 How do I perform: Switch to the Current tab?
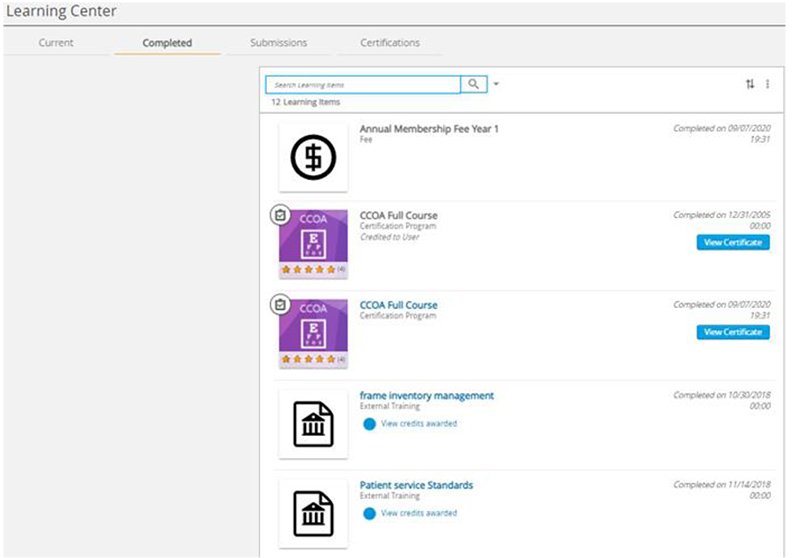coord(56,43)
